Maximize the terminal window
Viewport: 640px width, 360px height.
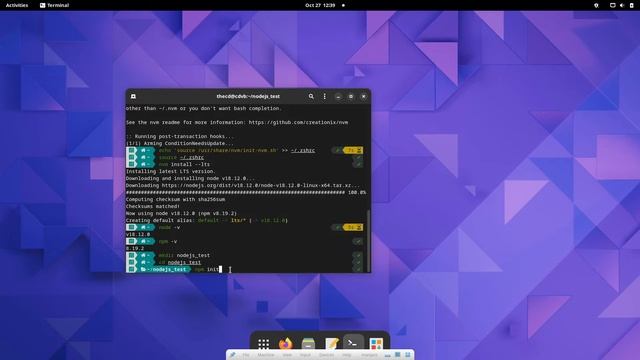[x=351, y=96]
